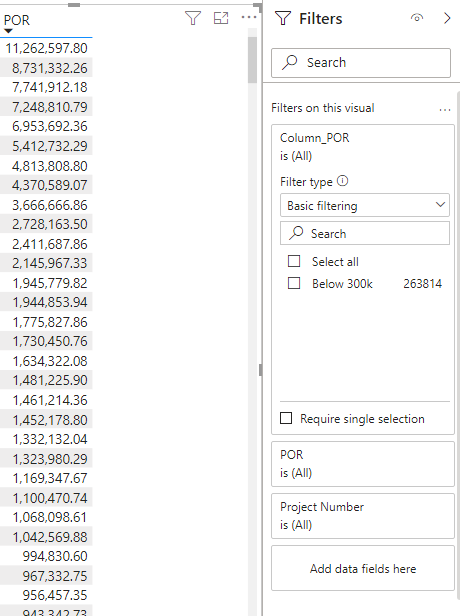Click the Search box under Basic filtering

365,233
